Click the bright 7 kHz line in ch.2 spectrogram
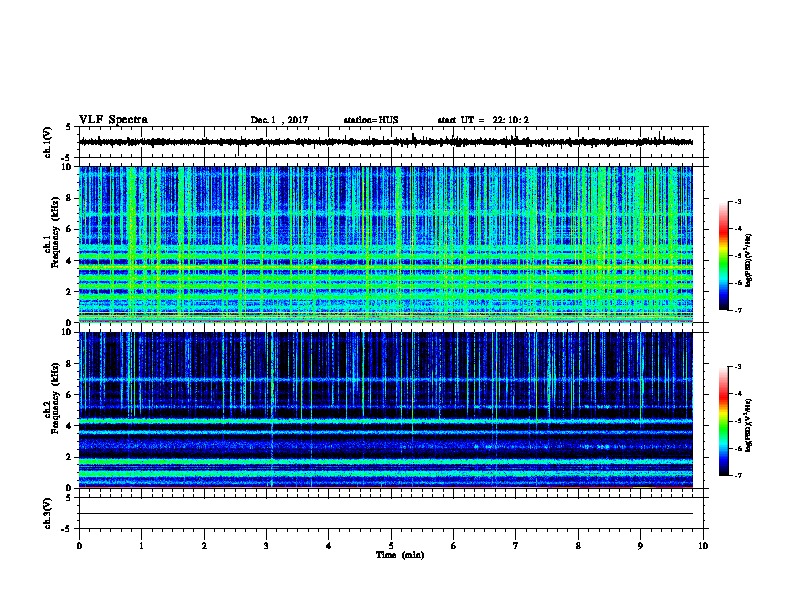Image resolution: width=792 pixels, height=612 pixels. click(x=386, y=380)
